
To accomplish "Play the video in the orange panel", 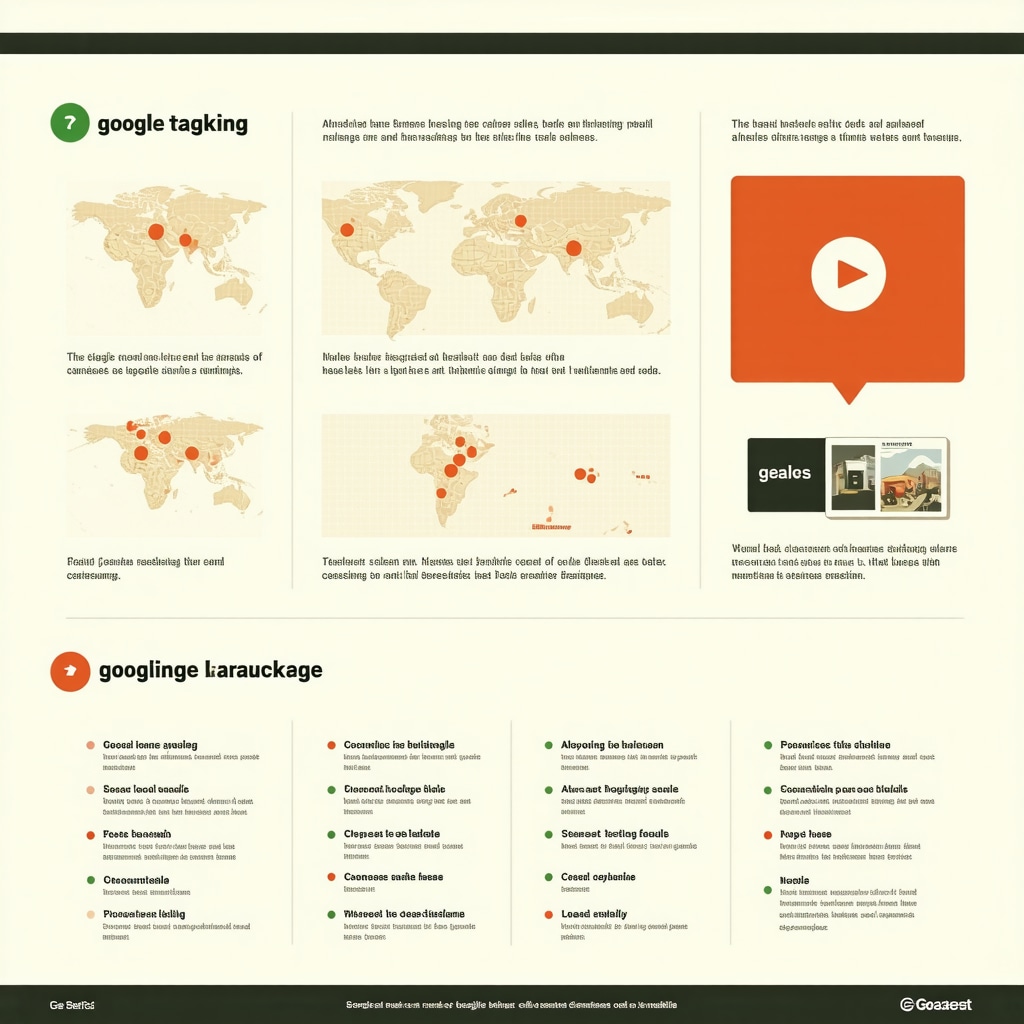I will (x=848, y=274).
